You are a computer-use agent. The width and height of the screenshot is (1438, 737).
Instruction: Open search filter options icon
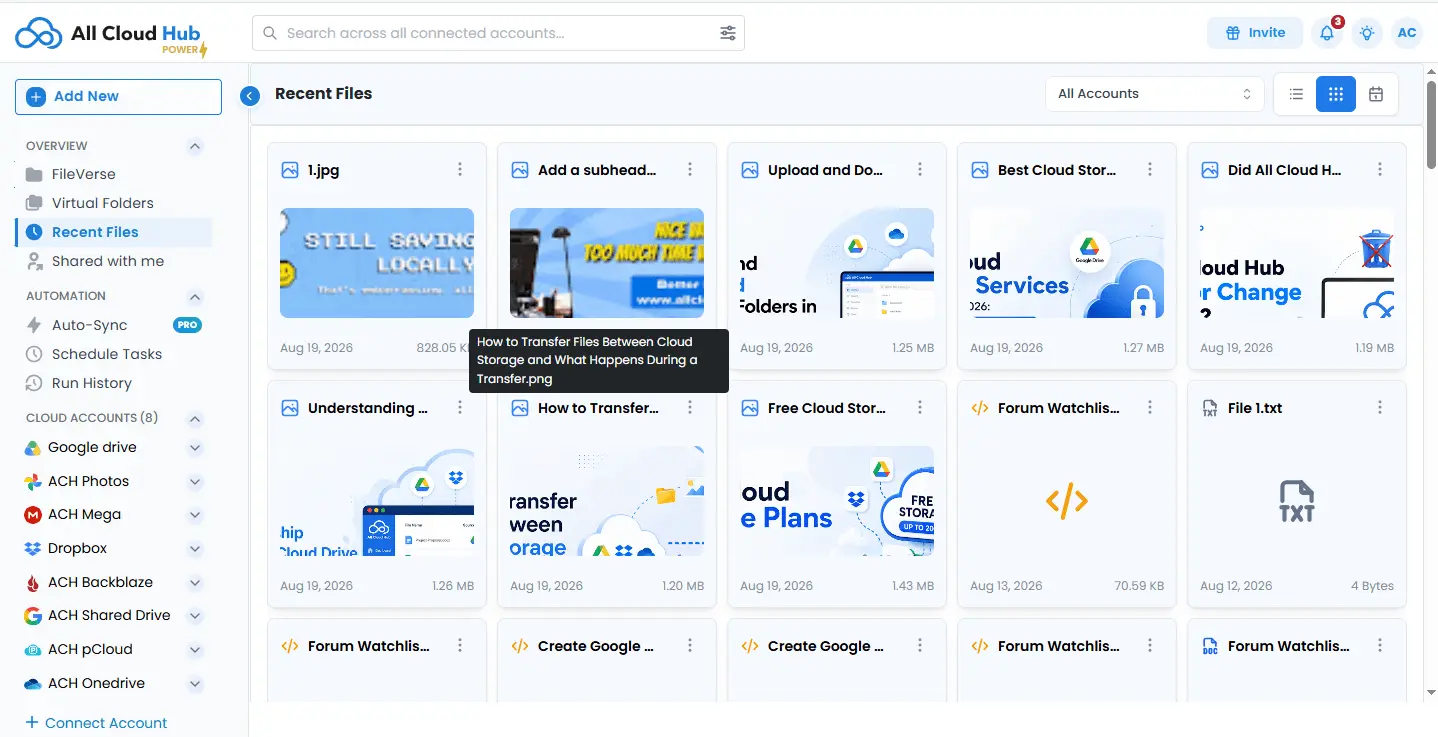(x=728, y=33)
